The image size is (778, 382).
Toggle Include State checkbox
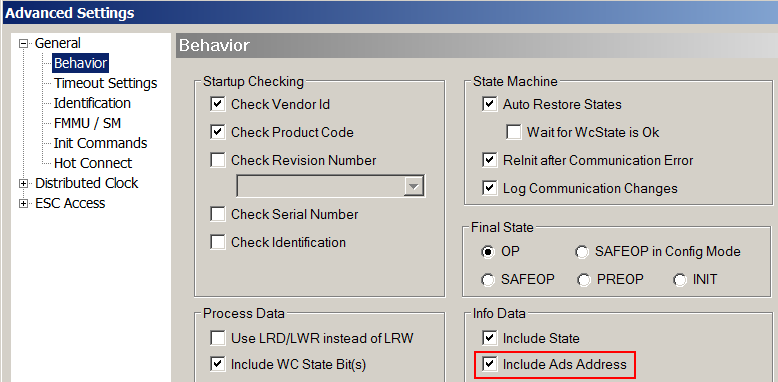489,338
